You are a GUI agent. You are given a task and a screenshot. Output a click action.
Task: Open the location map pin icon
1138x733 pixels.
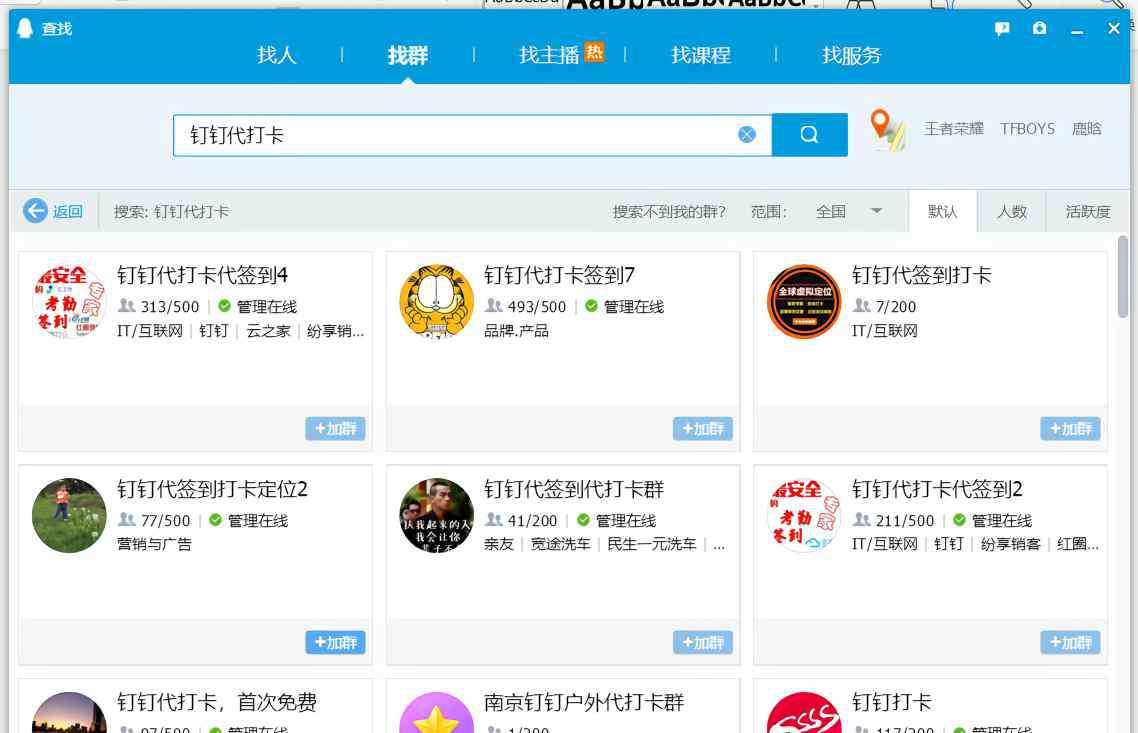888,129
